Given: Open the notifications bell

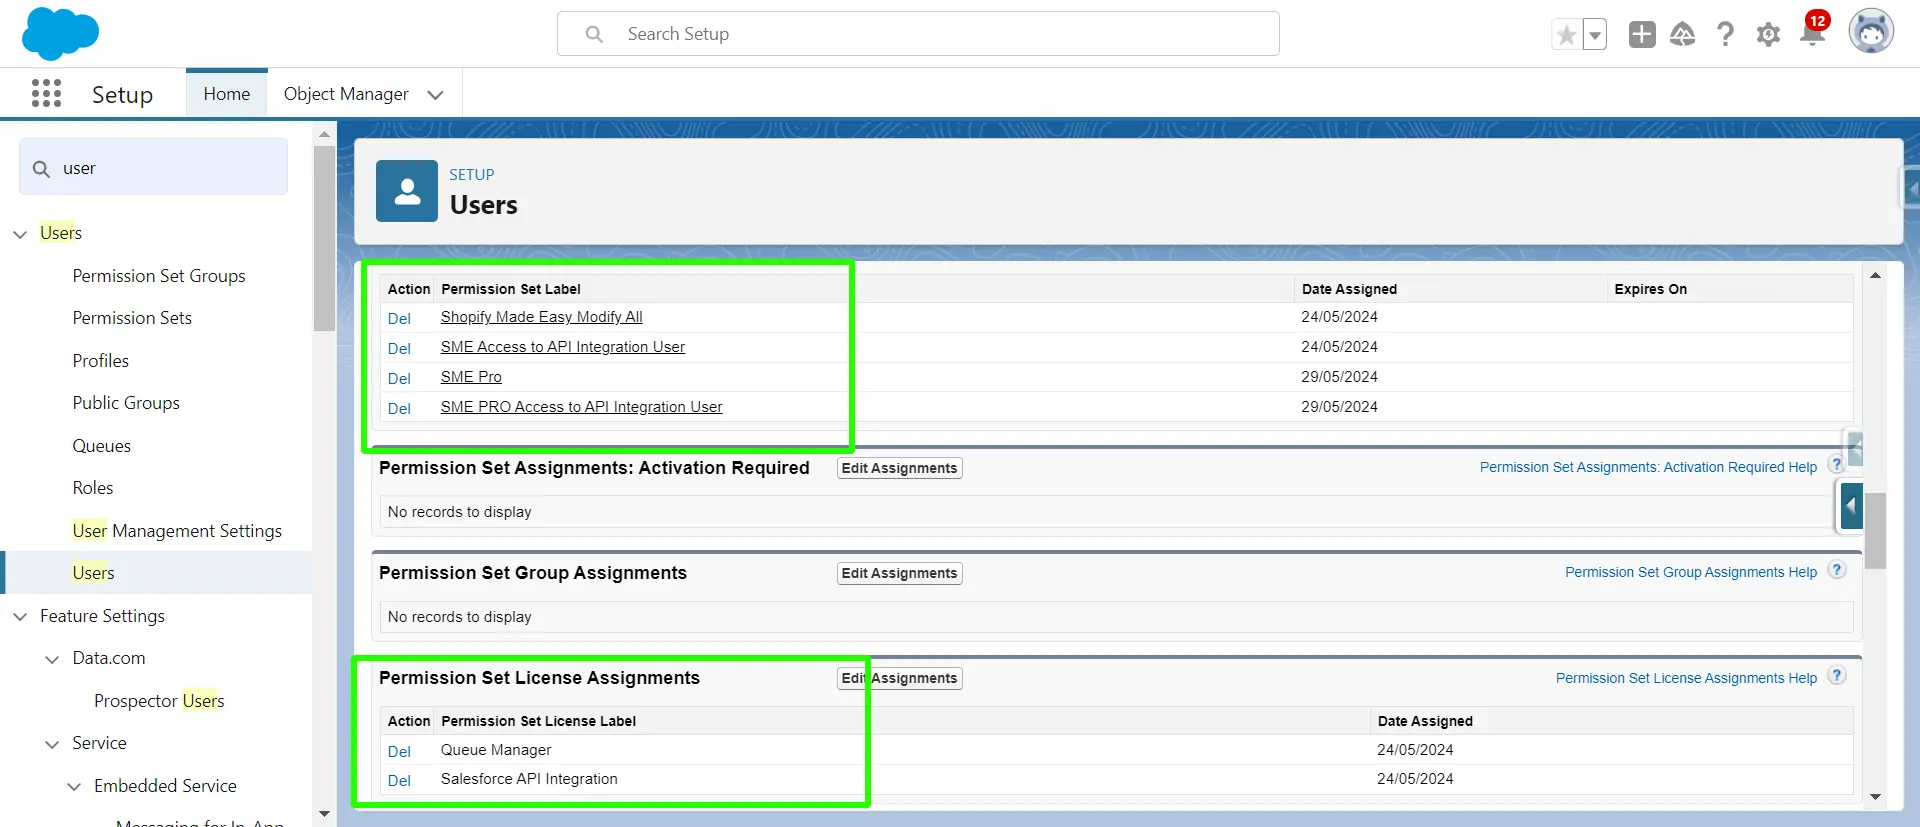Looking at the screenshot, I should [1812, 33].
